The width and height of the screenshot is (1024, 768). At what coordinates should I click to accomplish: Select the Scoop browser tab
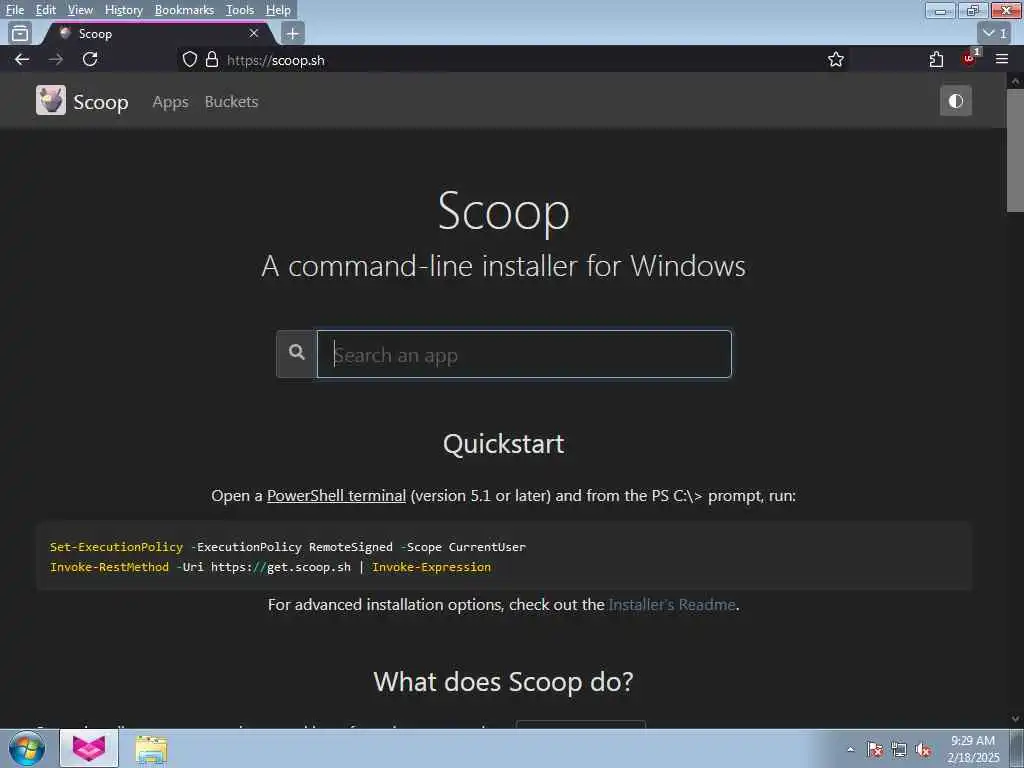[x=157, y=33]
